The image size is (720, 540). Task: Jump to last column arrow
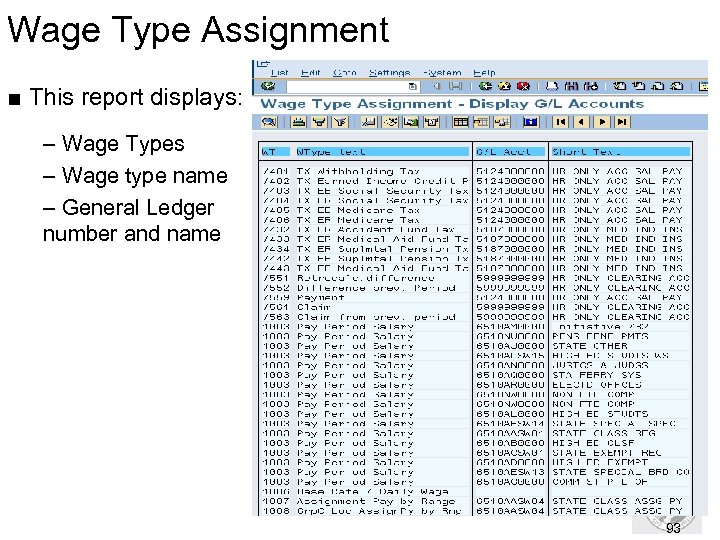[x=622, y=122]
